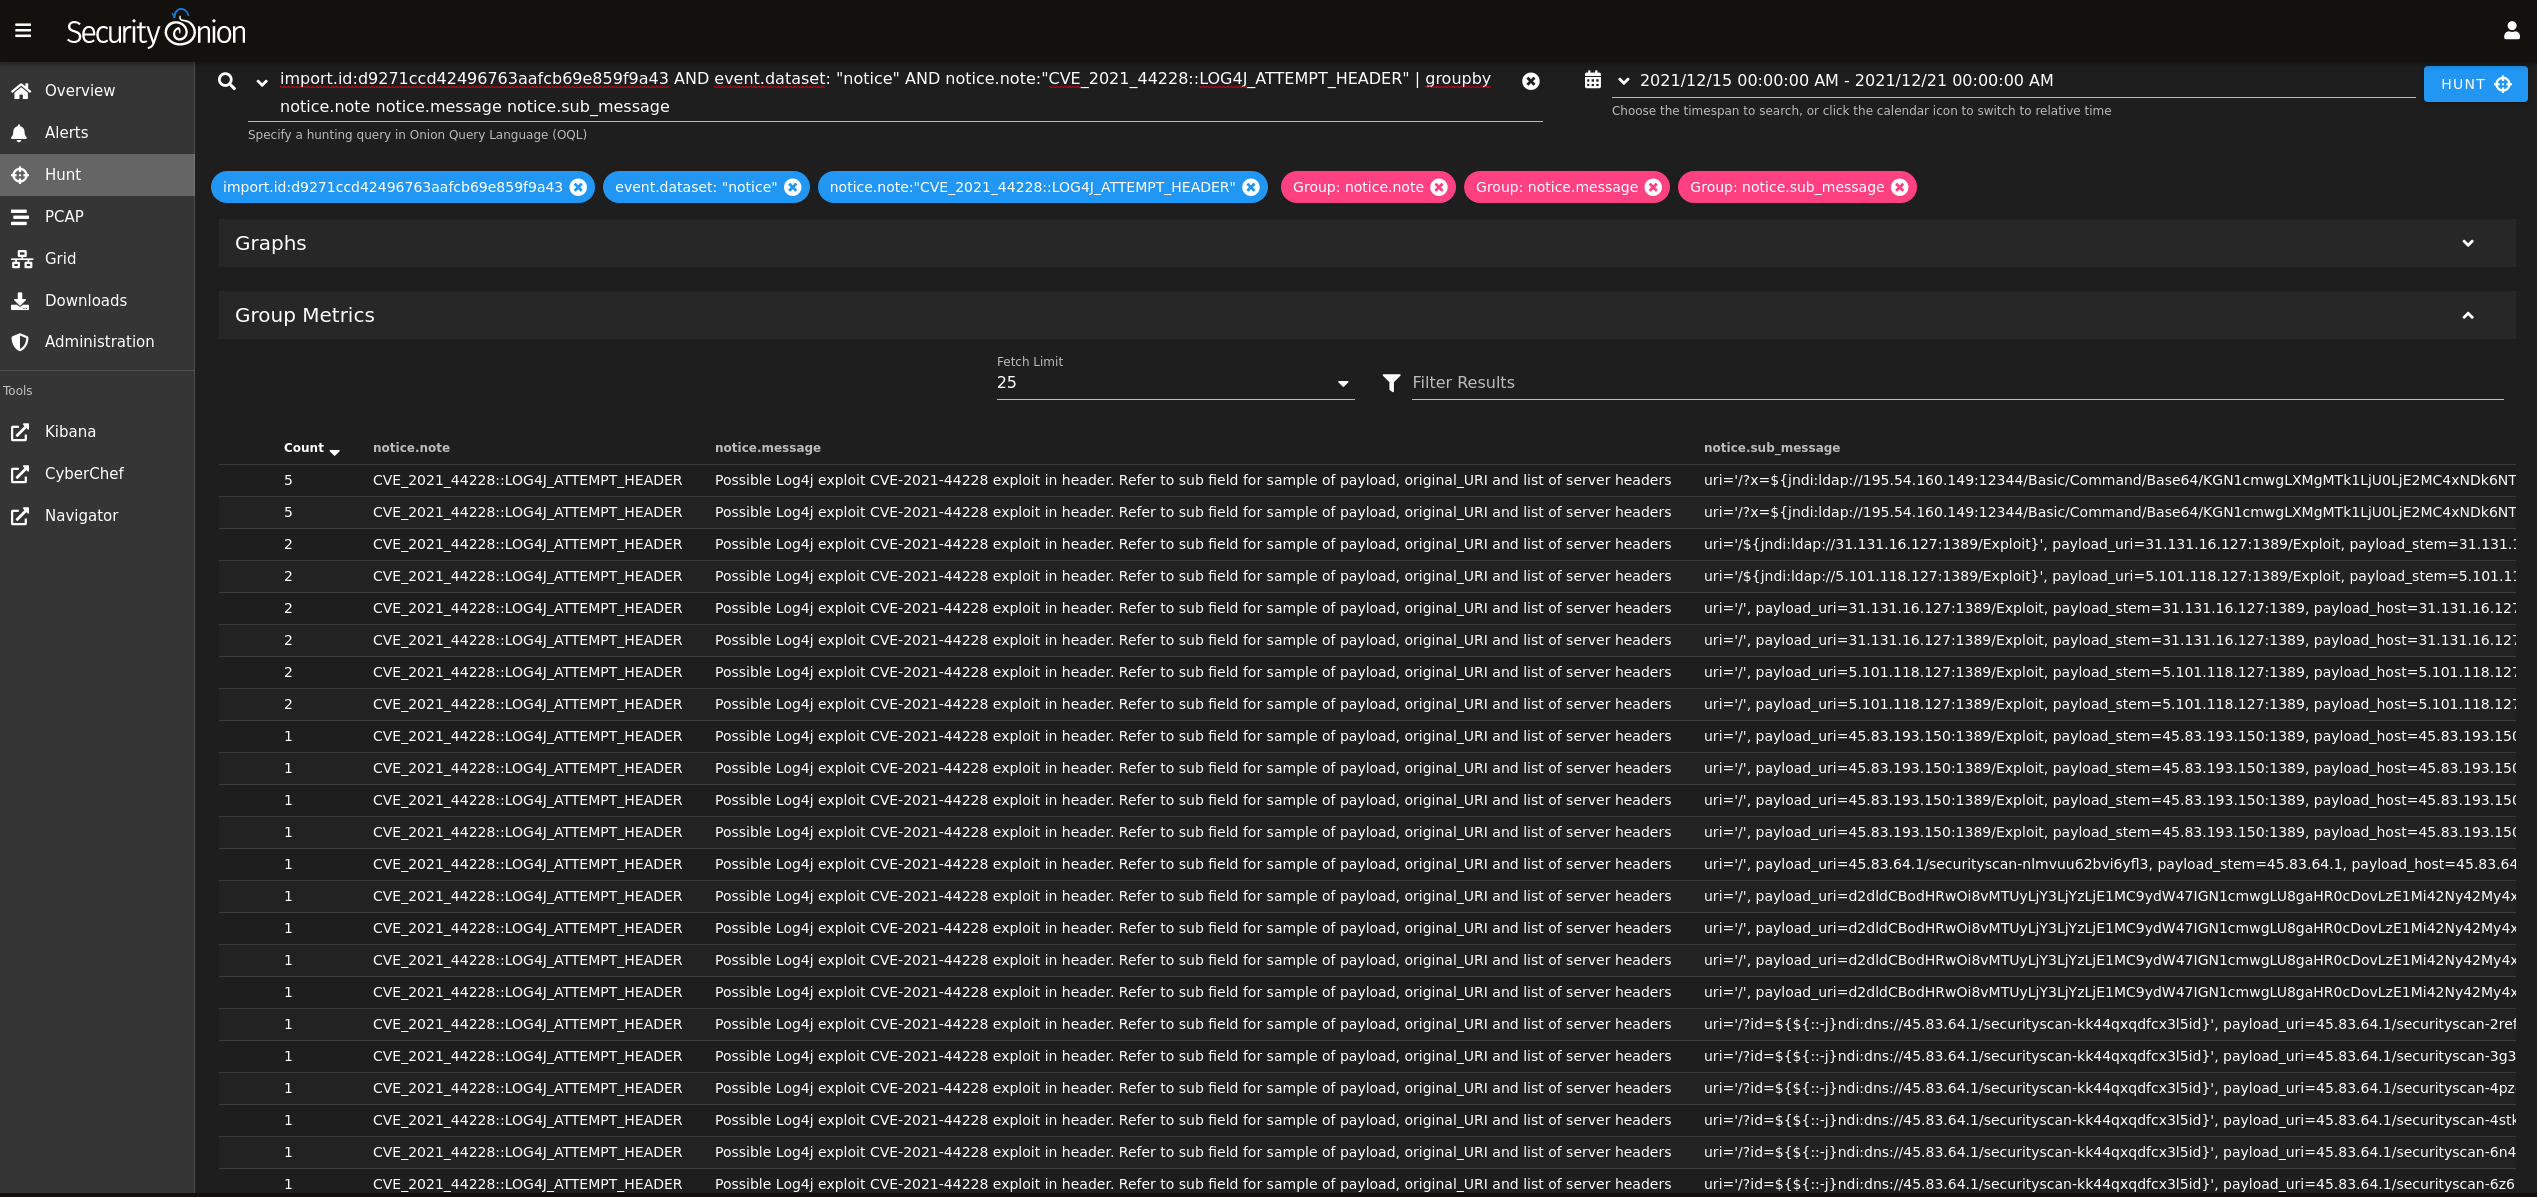Go to the PCAP page
Viewport: 2537px width, 1197px height.
point(64,217)
